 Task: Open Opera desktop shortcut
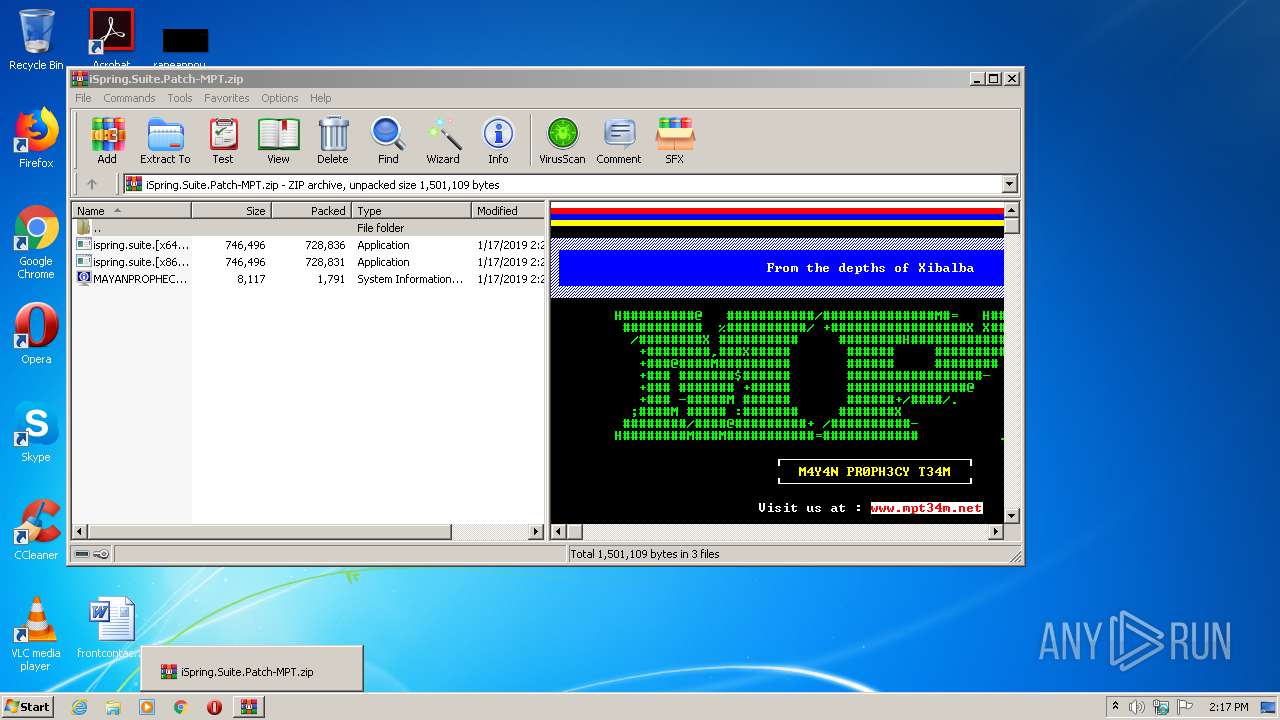tap(36, 334)
